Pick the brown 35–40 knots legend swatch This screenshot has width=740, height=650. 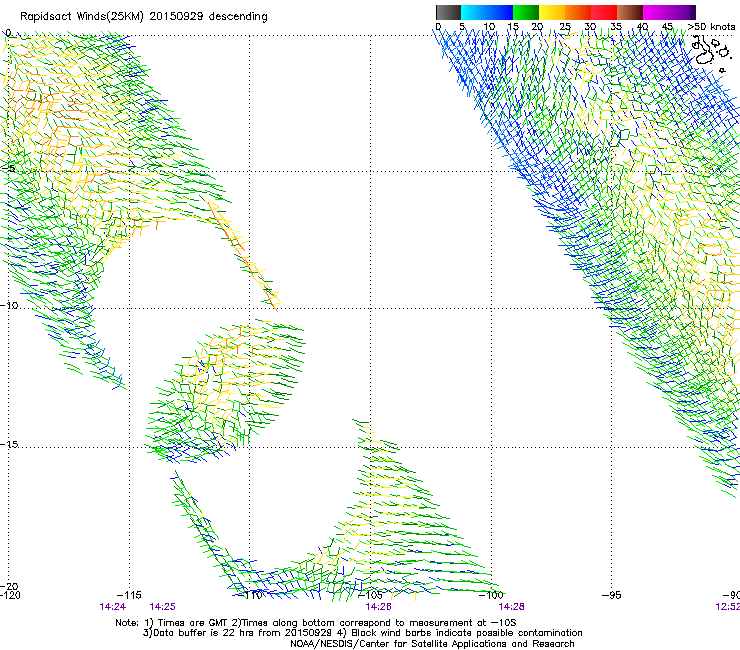point(630,12)
